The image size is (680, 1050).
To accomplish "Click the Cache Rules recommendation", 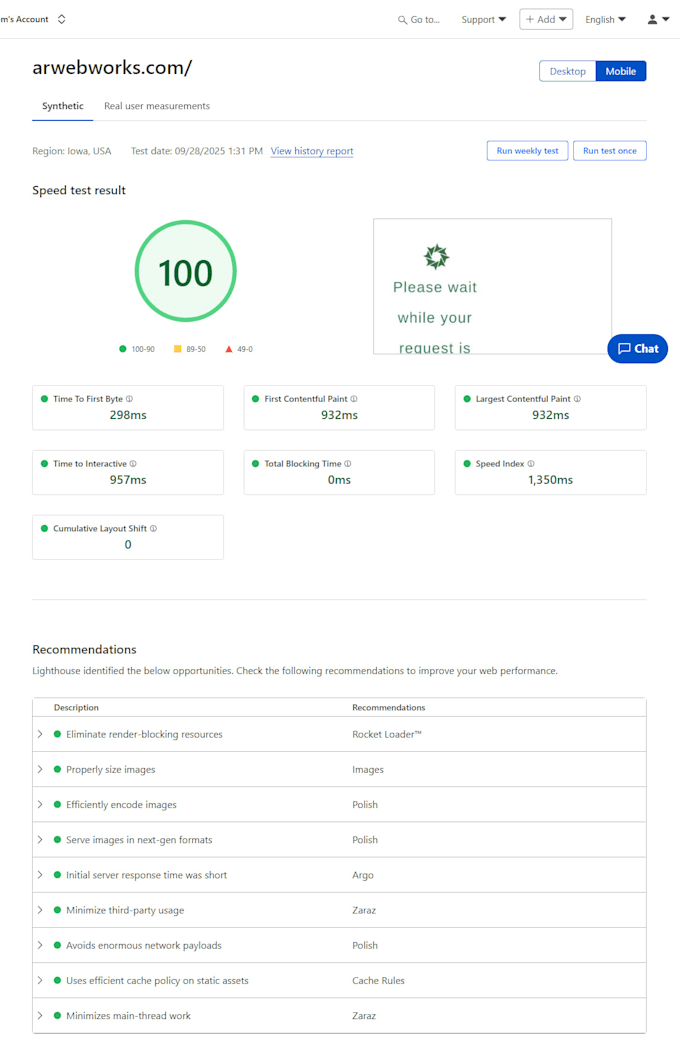I will point(379,980).
